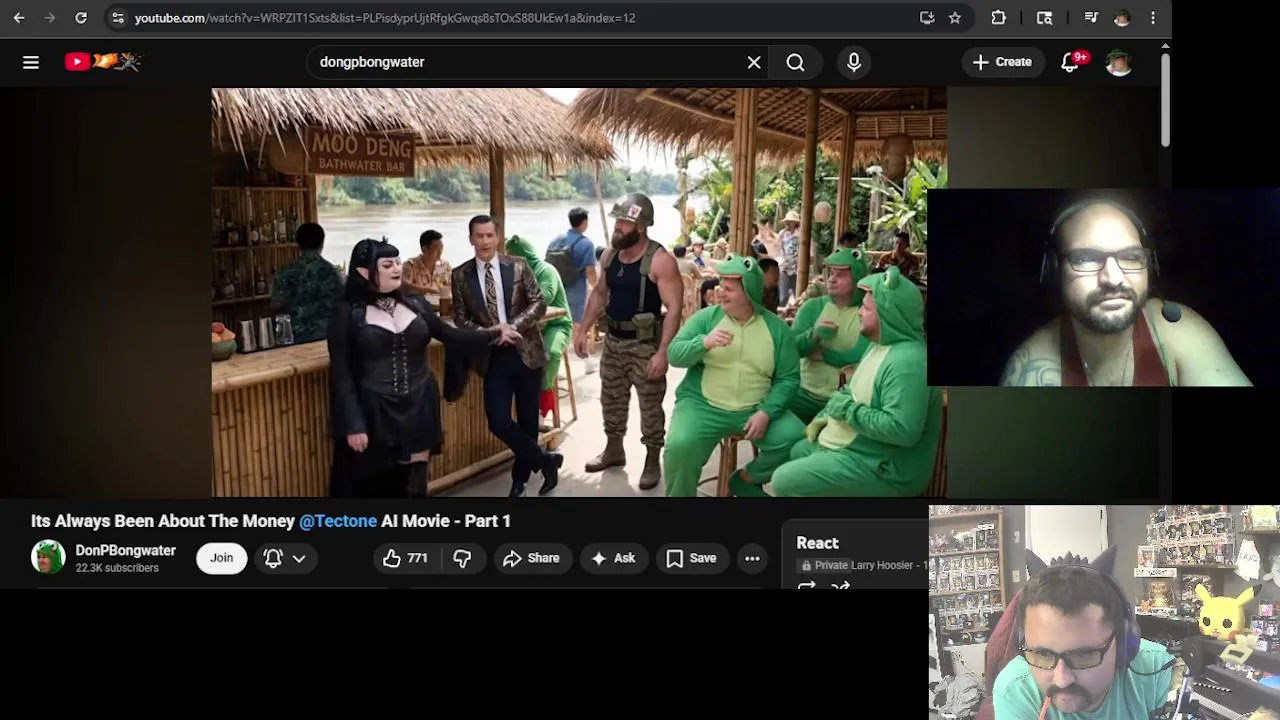Open the DonPBongwater channel name link

125,550
